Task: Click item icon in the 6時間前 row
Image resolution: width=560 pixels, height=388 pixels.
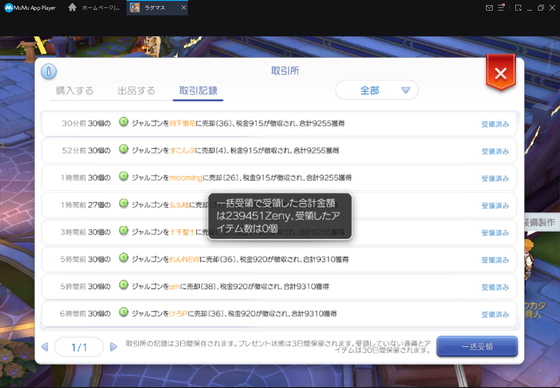Action: click(124, 312)
